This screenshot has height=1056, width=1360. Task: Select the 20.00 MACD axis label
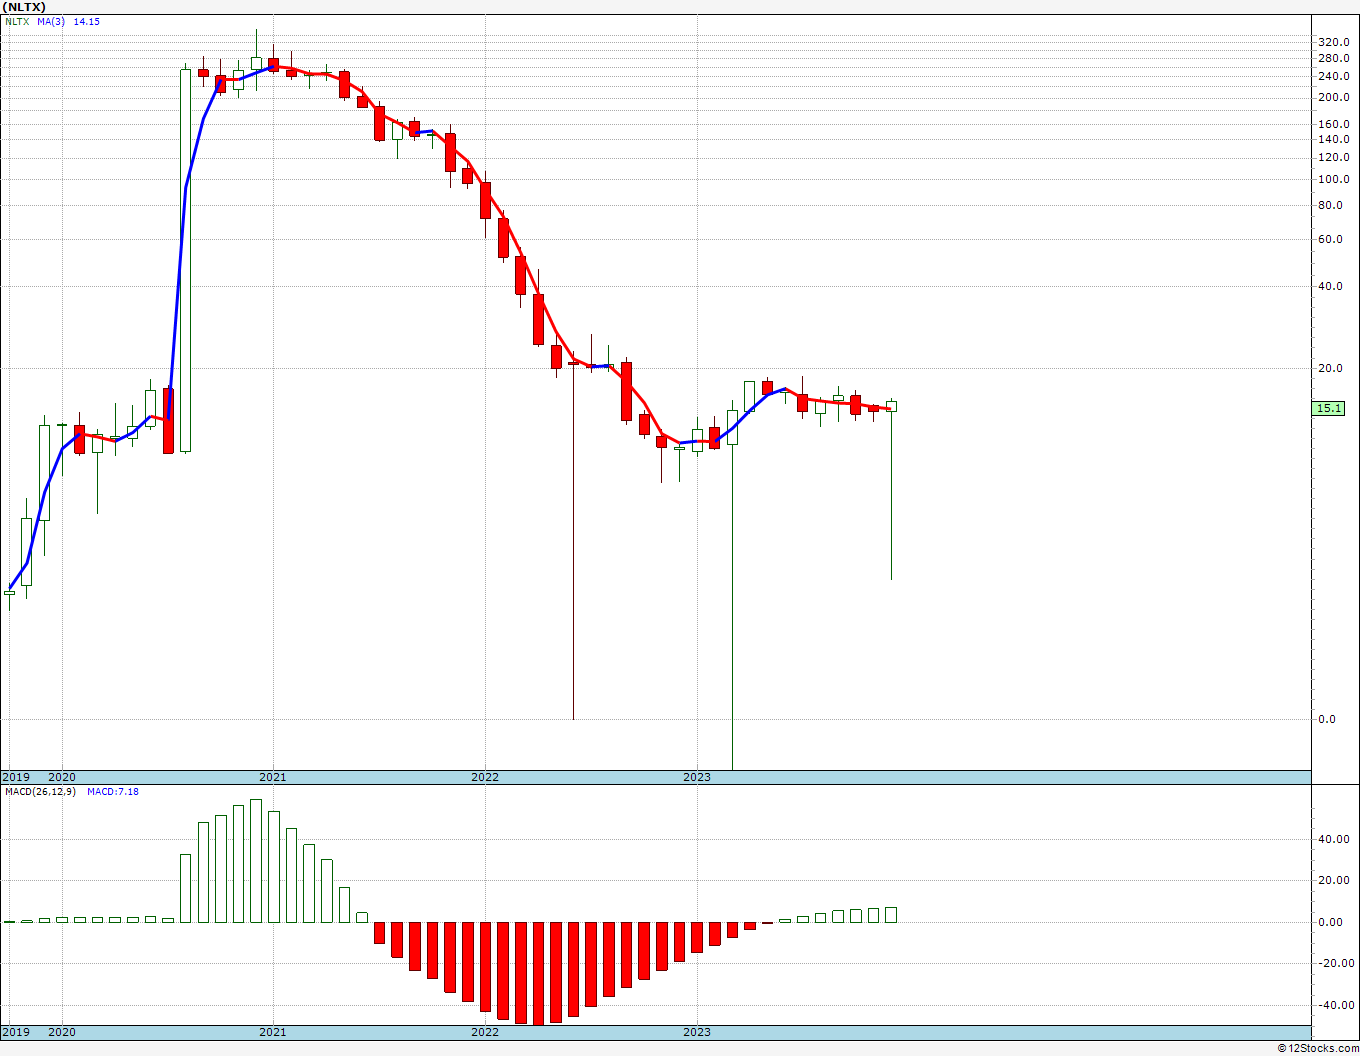[1333, 881]
